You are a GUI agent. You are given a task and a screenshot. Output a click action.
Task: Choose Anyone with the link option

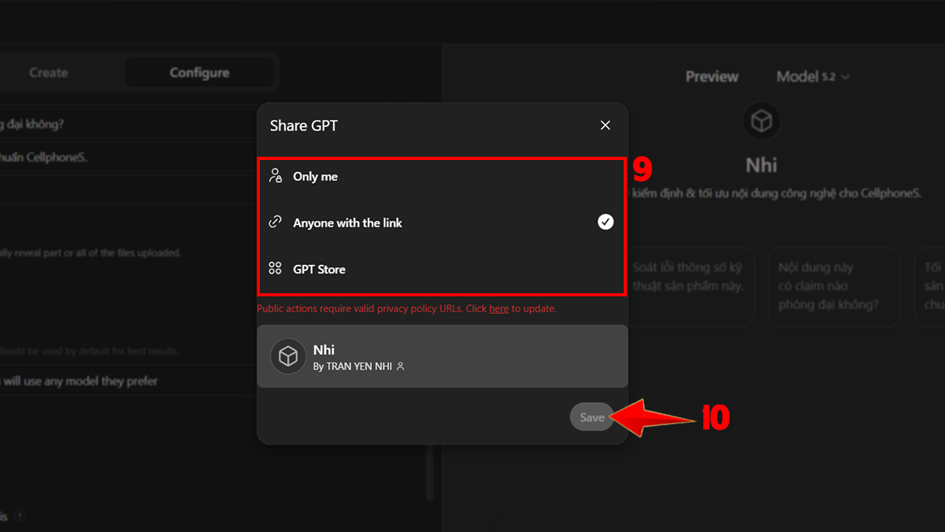347,223
